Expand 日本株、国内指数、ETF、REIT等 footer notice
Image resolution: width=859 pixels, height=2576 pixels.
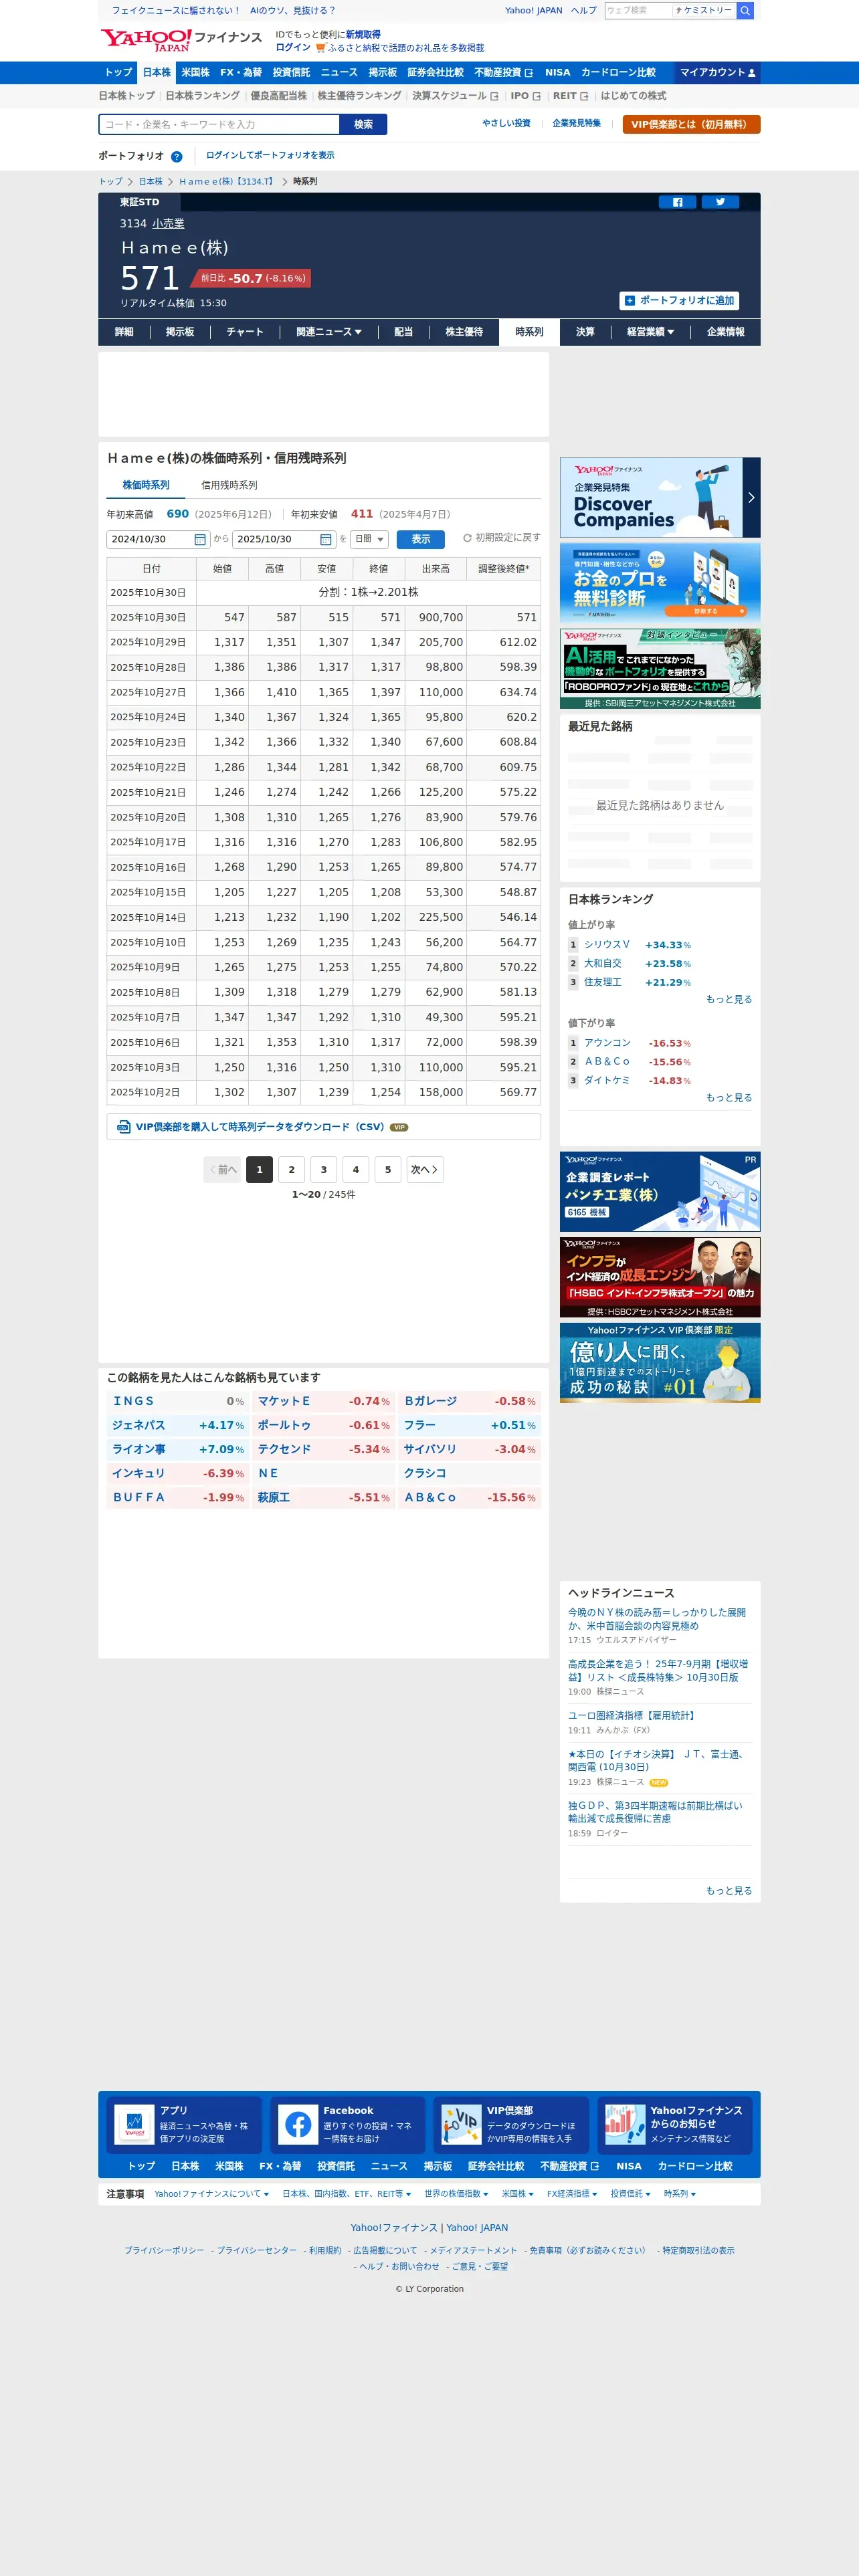[x=346, y=2194]
